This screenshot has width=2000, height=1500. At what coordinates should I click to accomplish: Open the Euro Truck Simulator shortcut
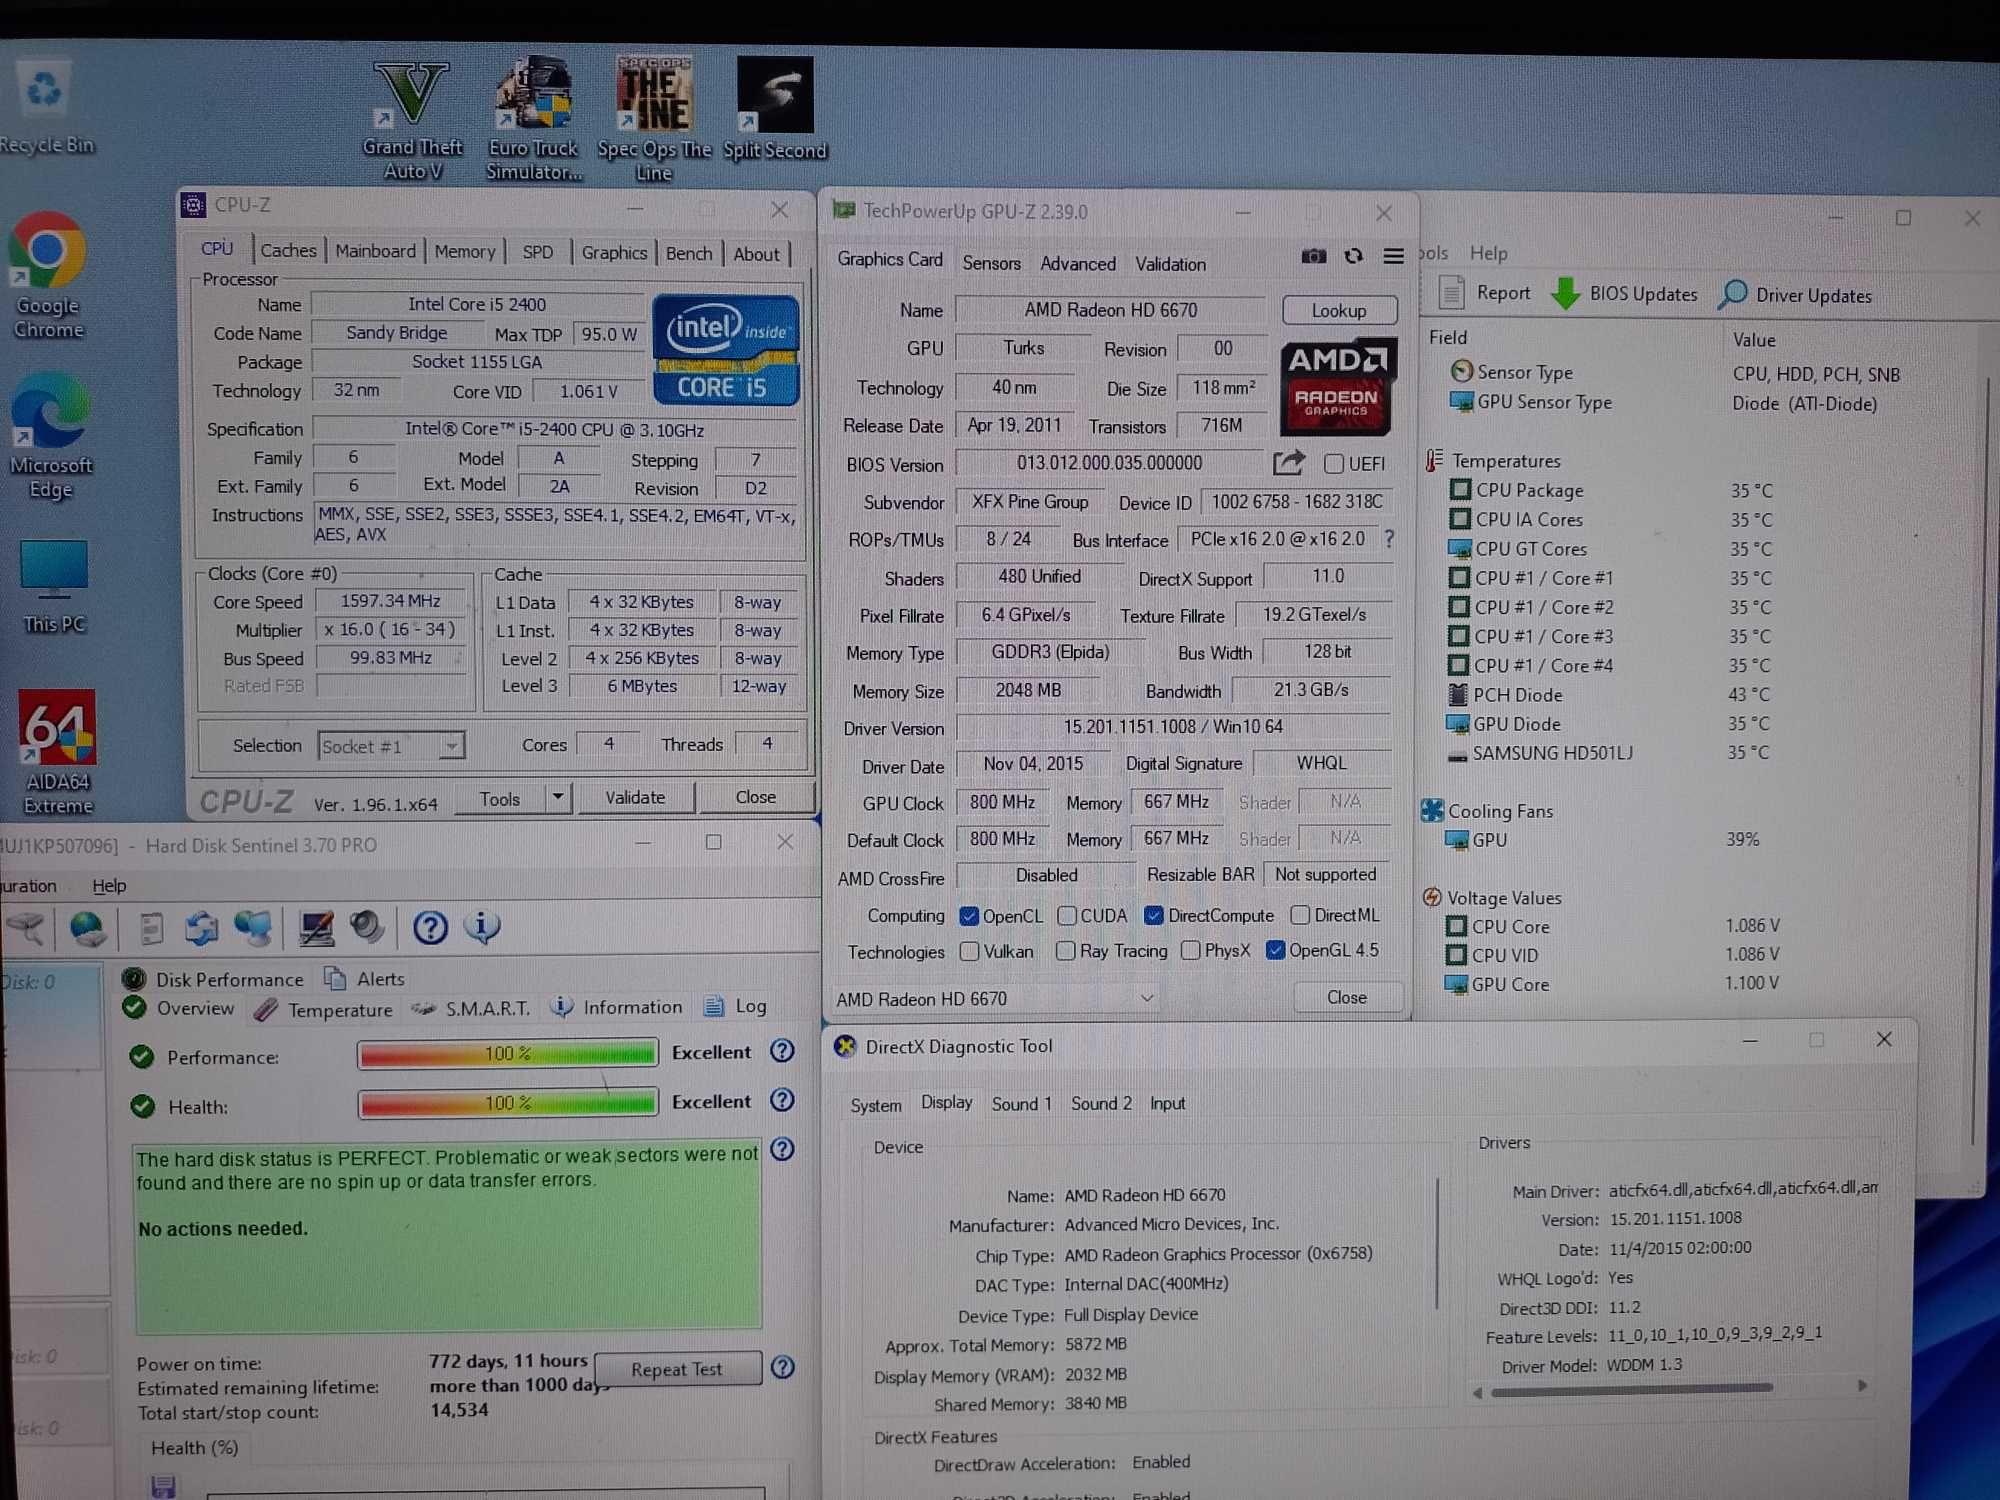[534, 120]
